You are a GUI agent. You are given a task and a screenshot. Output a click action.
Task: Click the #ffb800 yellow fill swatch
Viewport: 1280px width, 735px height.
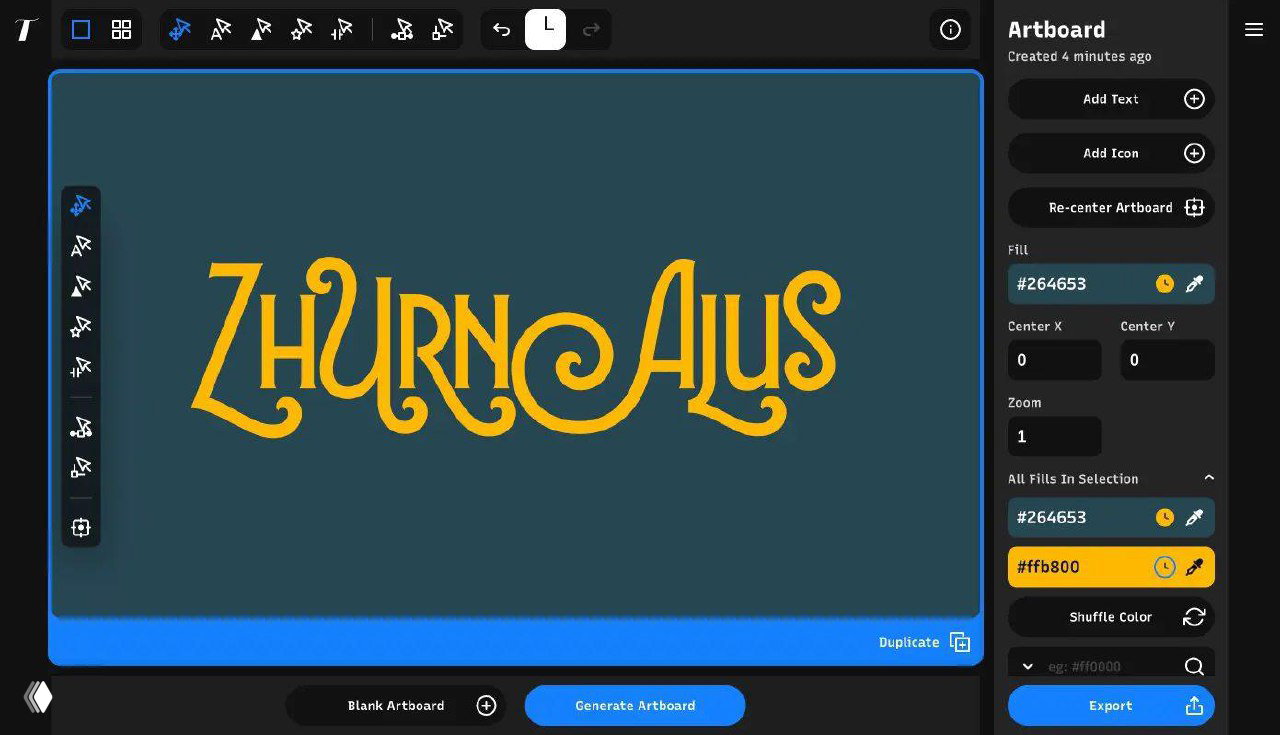(x=1111, y=567)
